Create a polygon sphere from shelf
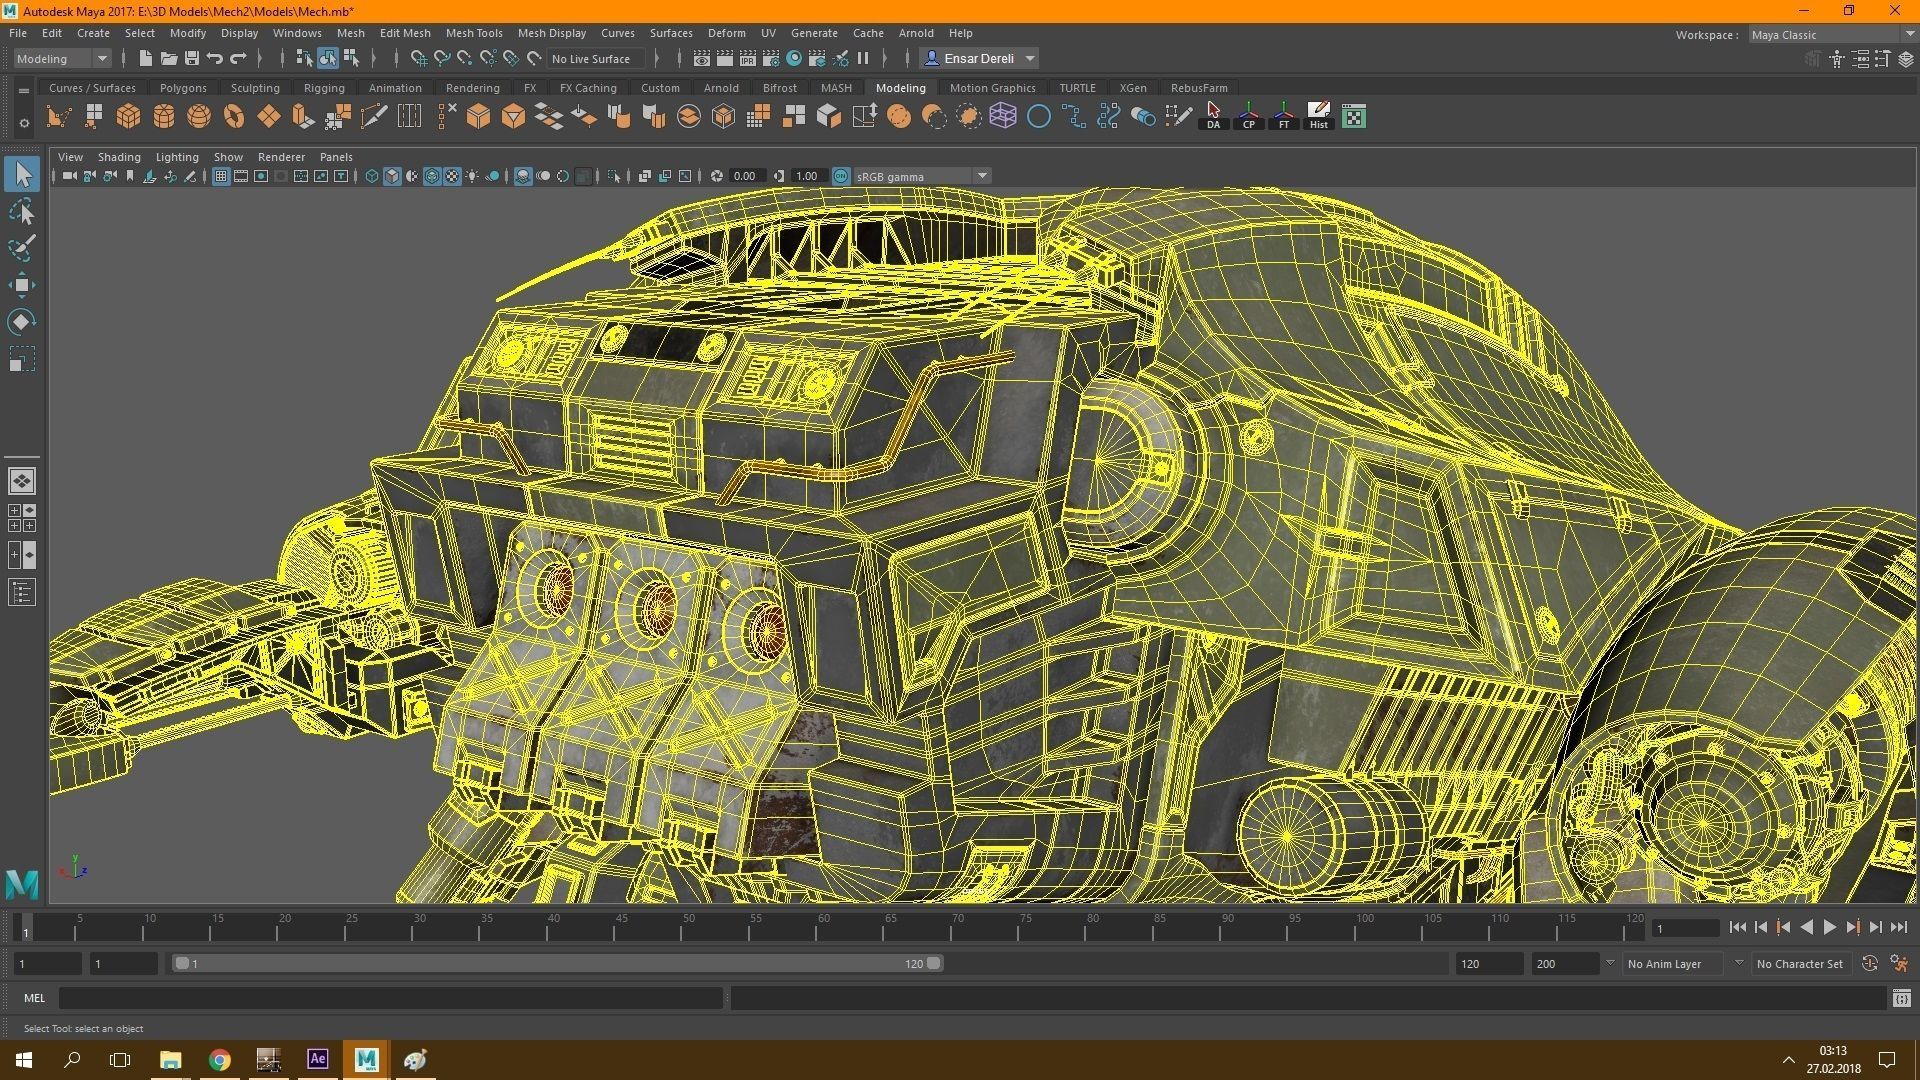 tap(199, 117)
